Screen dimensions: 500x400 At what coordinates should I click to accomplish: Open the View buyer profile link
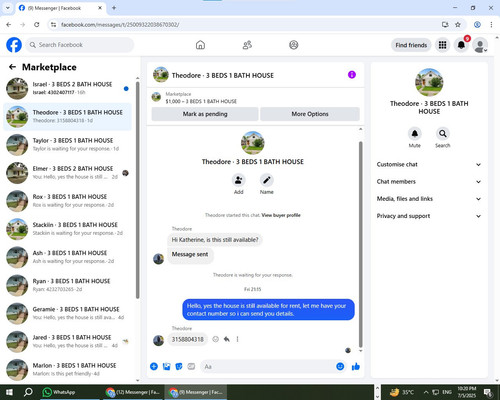point(281,215)
